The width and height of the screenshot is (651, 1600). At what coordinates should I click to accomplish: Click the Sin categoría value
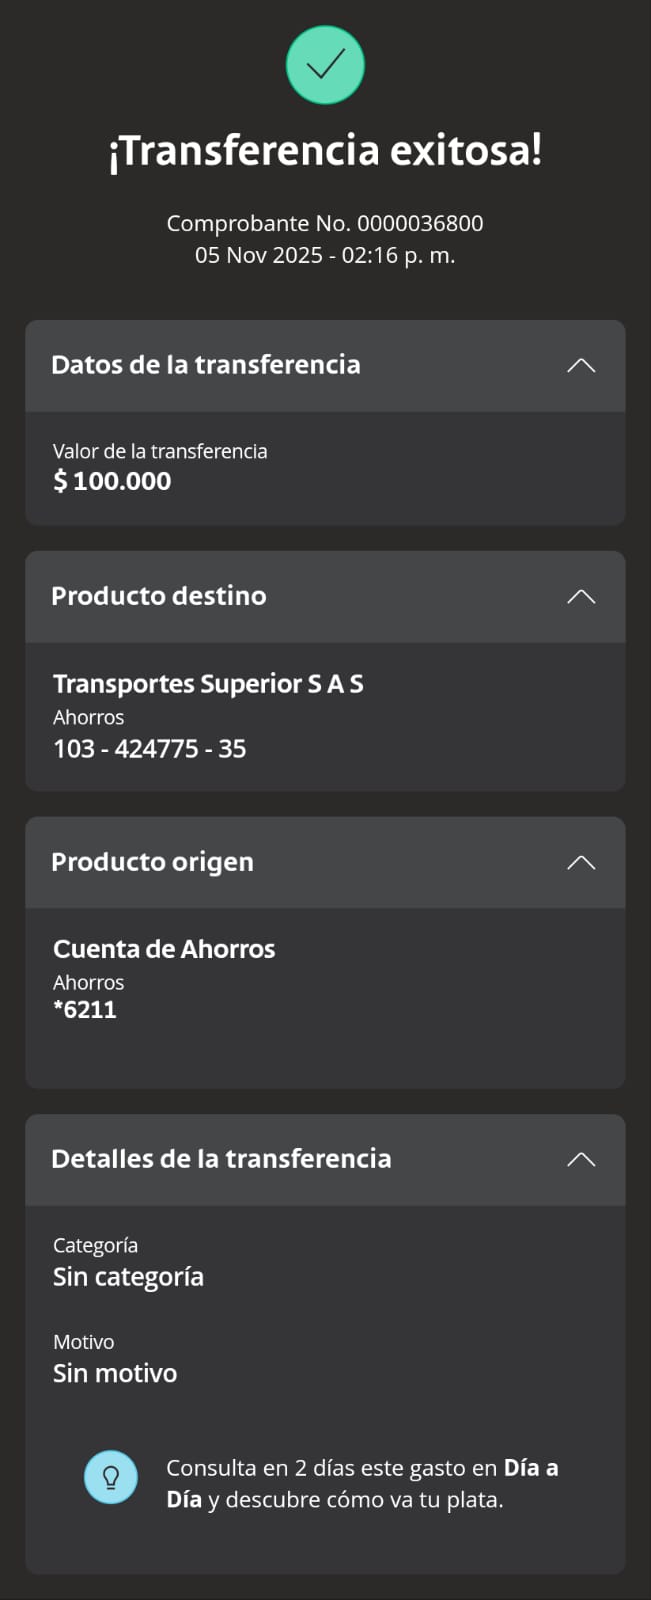pos(128,1277)
